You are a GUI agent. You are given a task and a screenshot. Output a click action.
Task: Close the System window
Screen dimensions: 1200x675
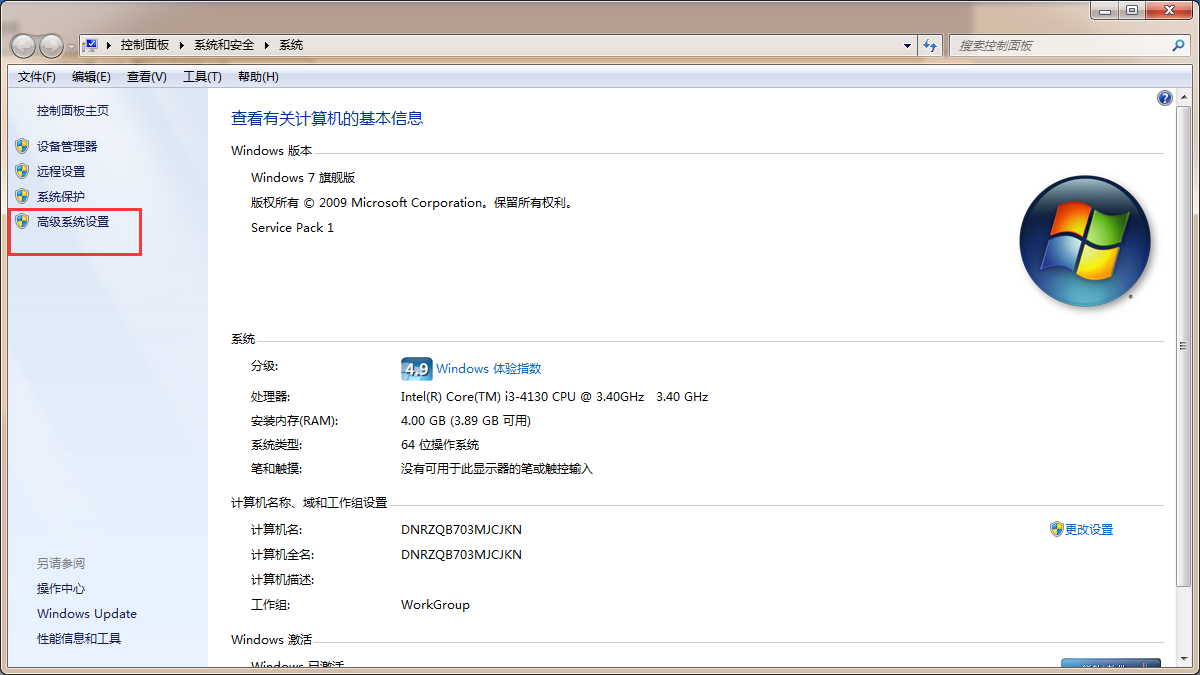click(x=1168, y=10)
